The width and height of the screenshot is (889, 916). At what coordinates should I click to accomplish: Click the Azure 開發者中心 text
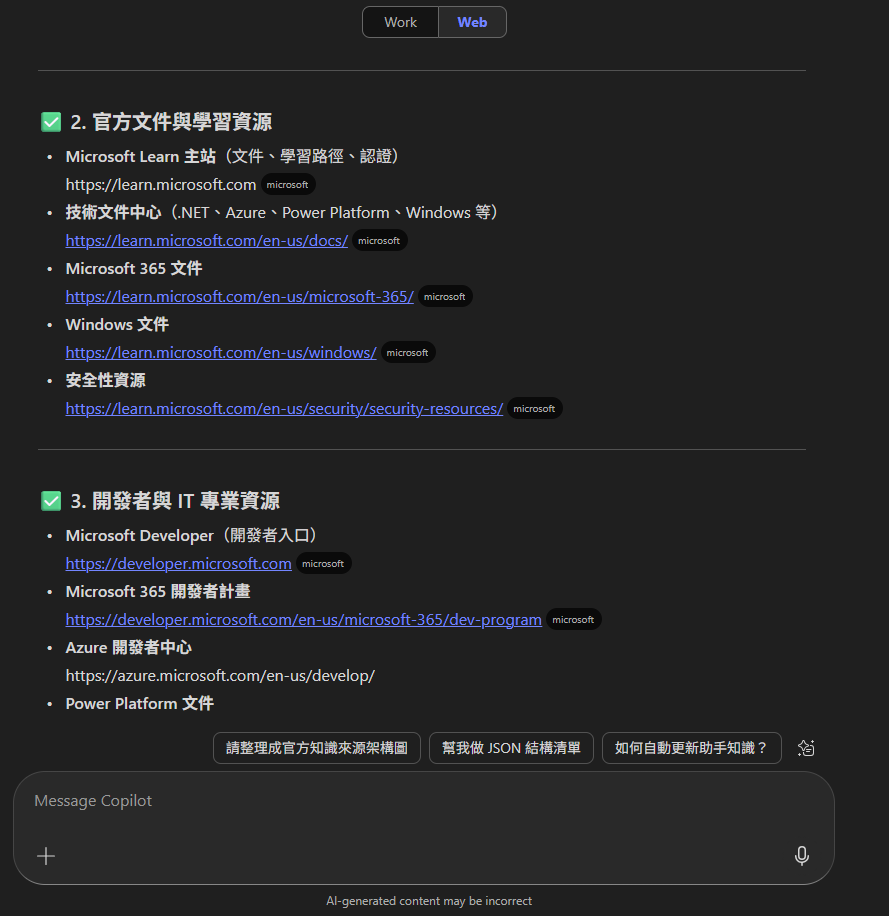tap(129, 648)
